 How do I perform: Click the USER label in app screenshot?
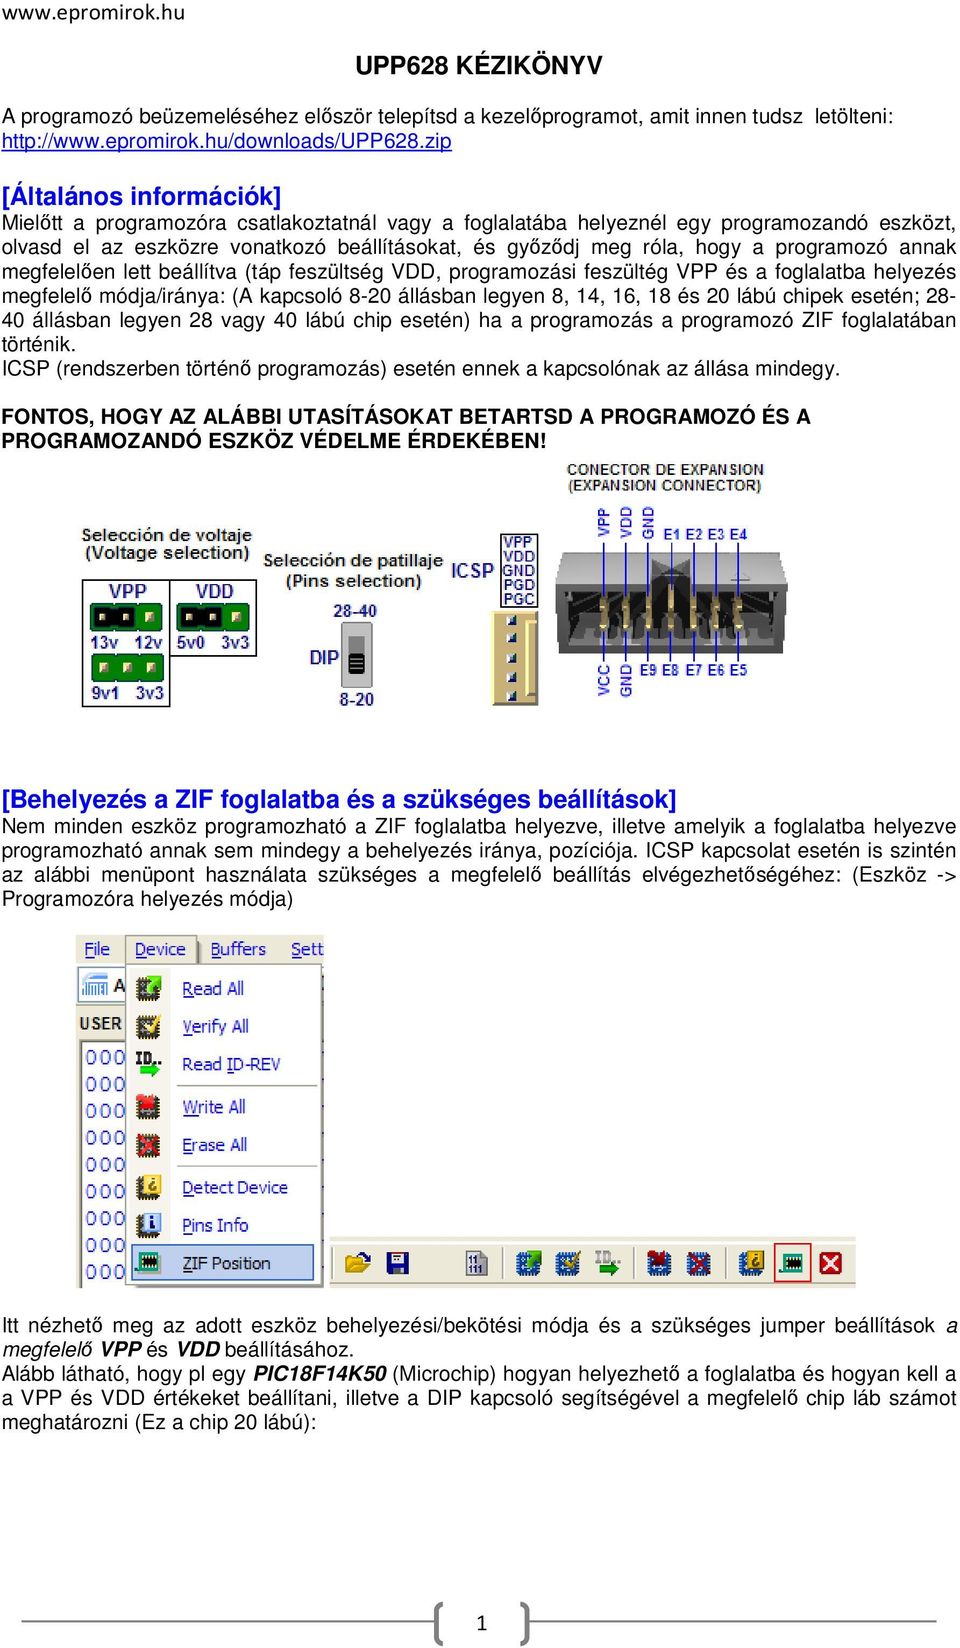(x=100, y=1023)
